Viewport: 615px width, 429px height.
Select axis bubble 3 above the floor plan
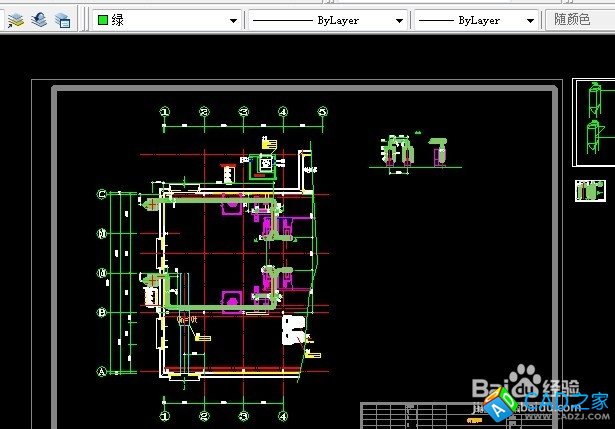coord(244,112)
